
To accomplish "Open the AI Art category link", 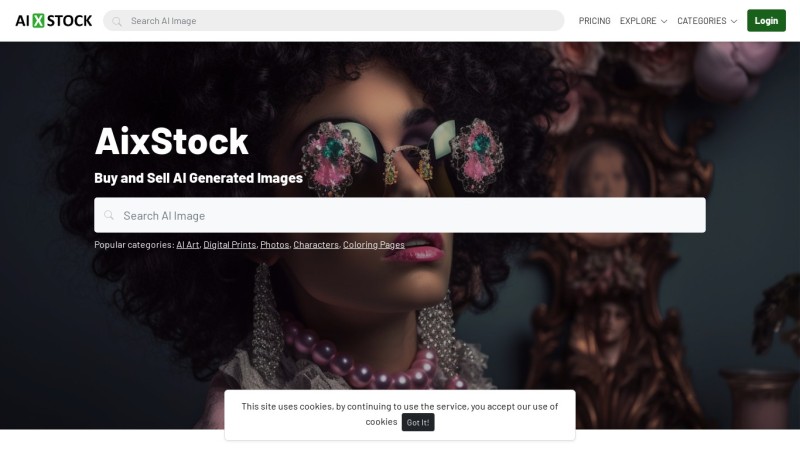I will [x=188, y=244].
